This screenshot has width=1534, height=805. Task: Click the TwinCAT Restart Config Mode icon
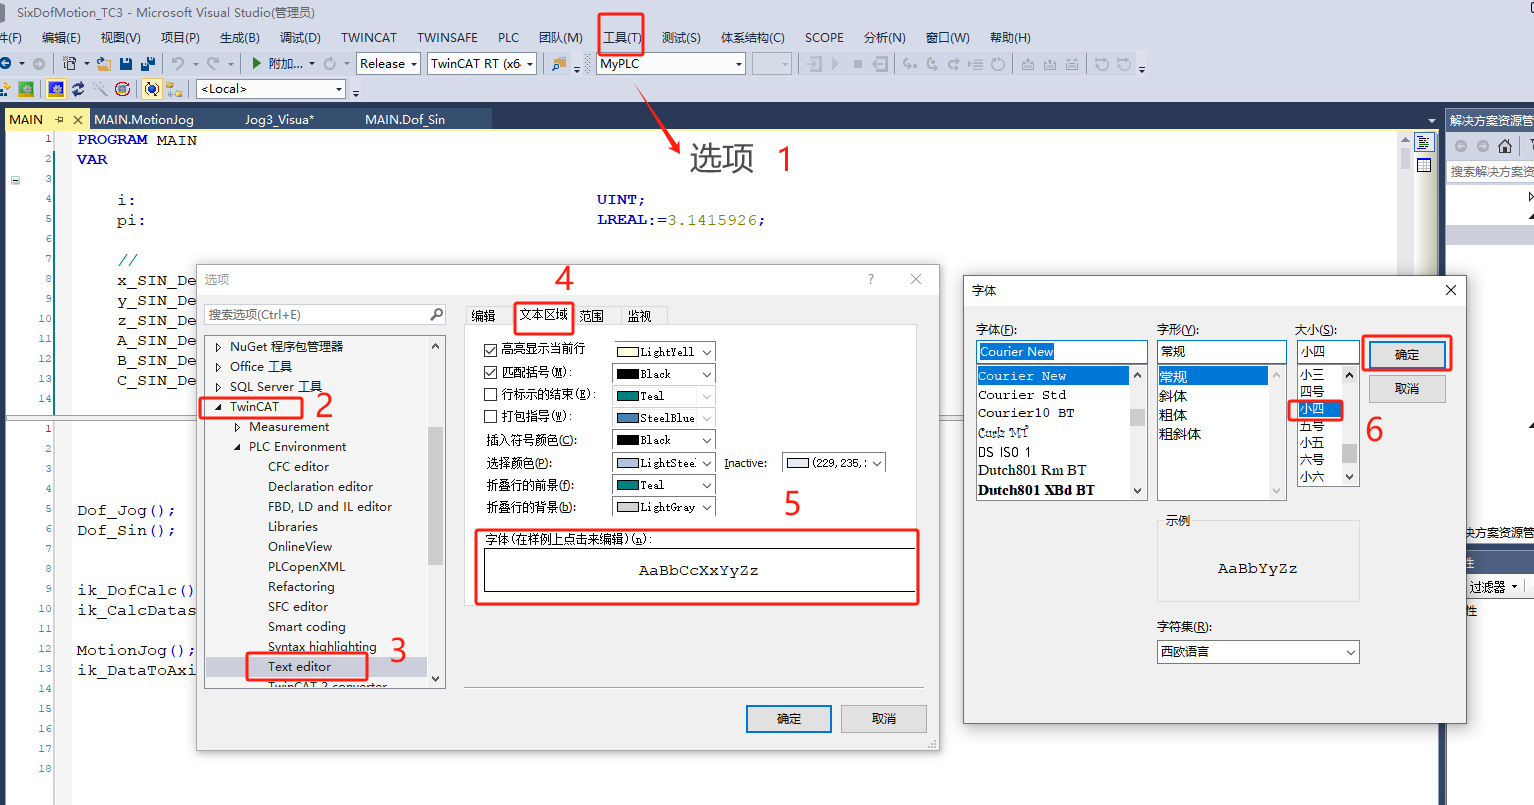click(56, 89)
